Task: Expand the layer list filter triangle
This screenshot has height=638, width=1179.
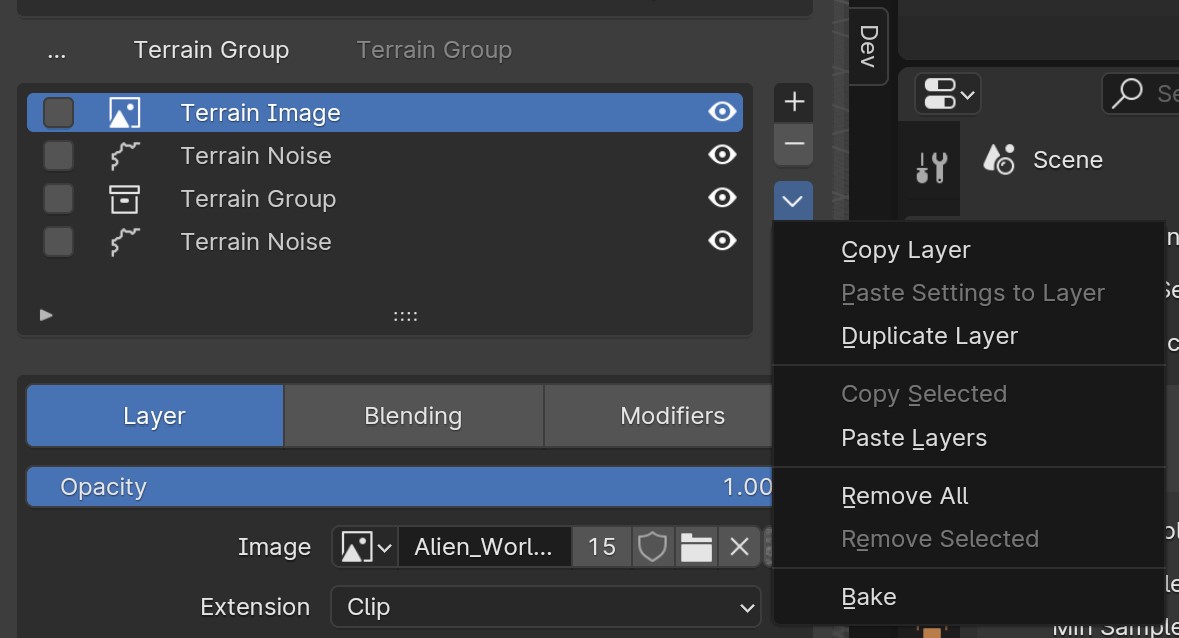Action: (x=46, y=315)
